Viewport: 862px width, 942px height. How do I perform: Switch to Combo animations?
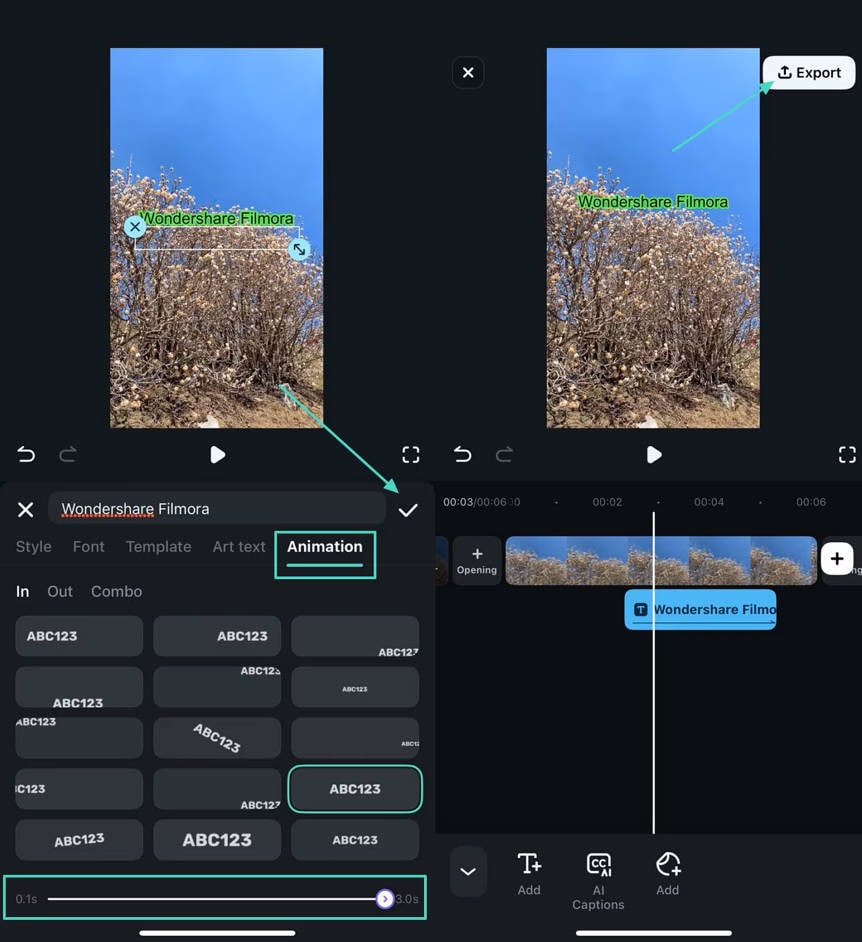[x=116, y=591]
